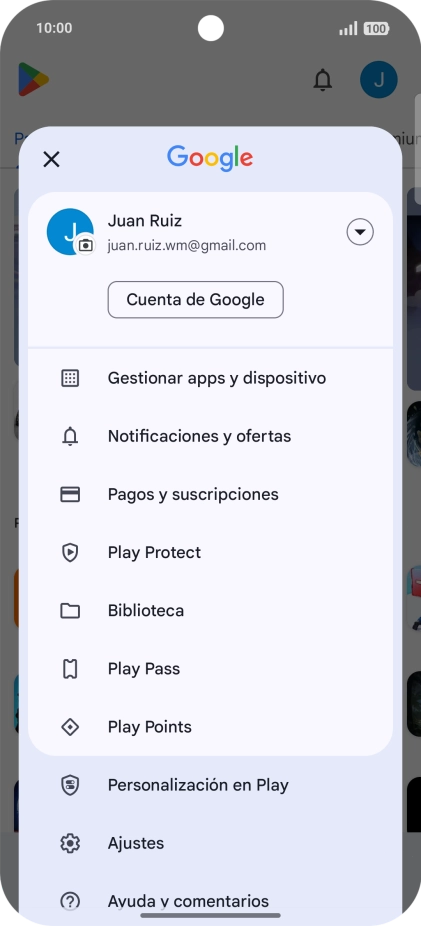421x926 pixels.
Task: Click the Play Points diamond icon
Action: click(70, 727)
